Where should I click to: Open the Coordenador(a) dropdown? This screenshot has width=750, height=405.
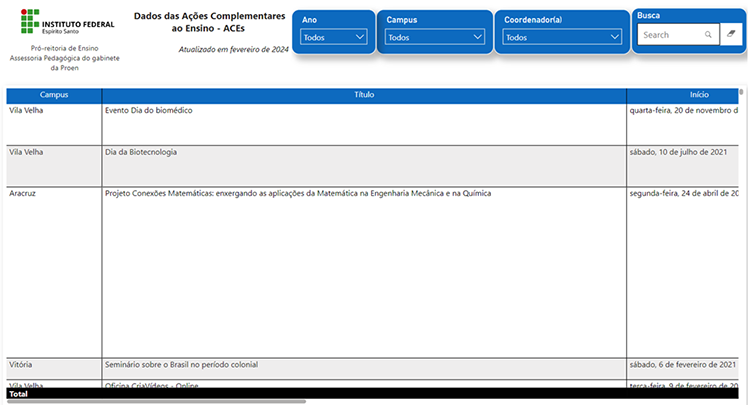tap(562, 37)
